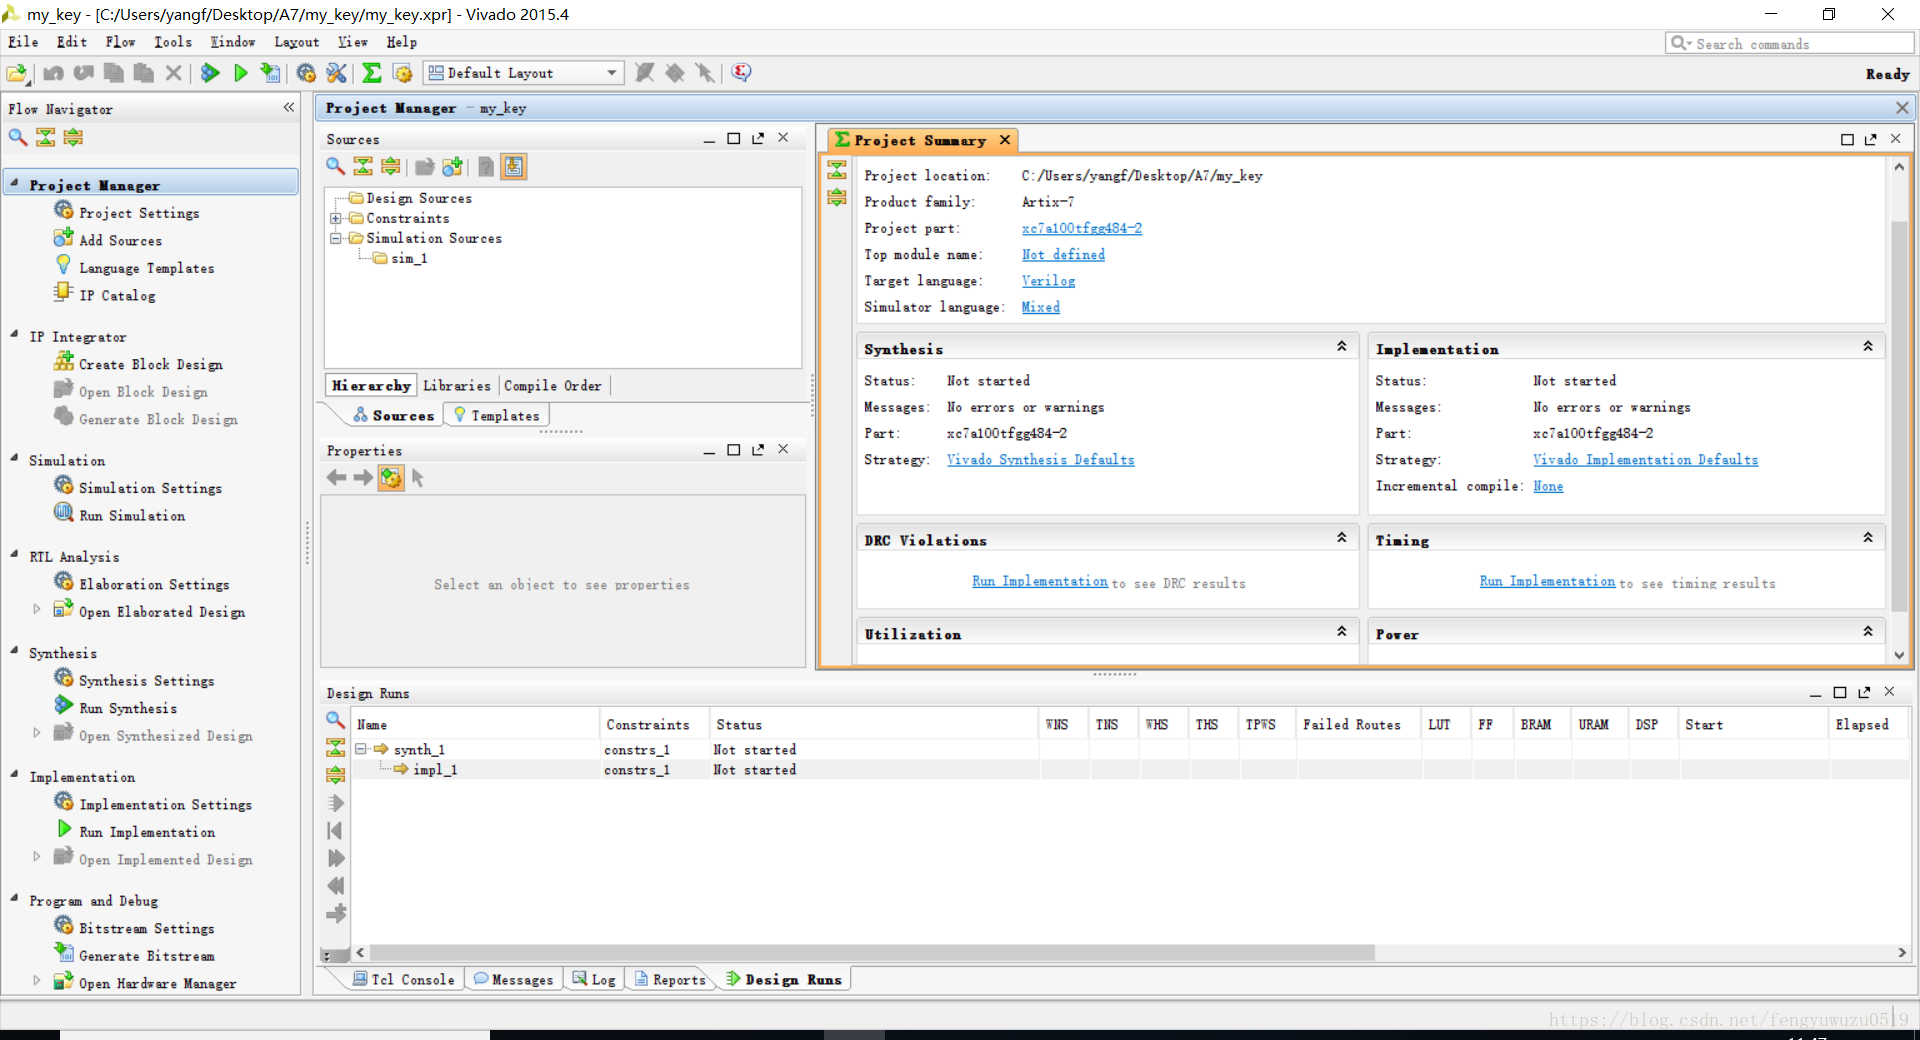The height and width of the screenshot is (1040, 1920).
Task: Switch to Libraries tab in Sources
Action: [x=457, y=385]
